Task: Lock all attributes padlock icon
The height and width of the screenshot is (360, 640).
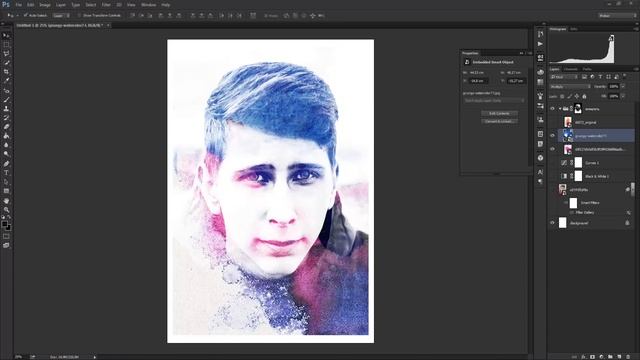Action: tap(584, 96)
